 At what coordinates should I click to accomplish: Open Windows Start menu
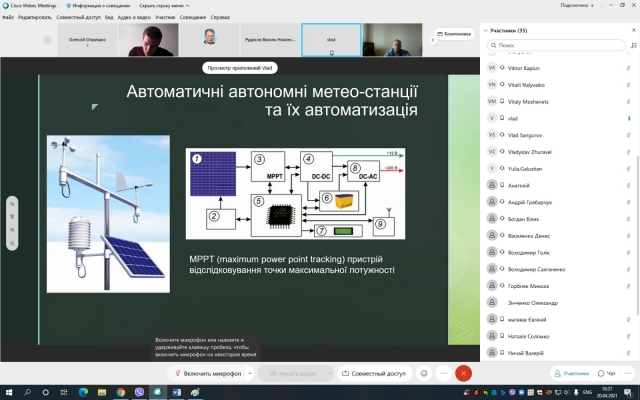[8, 392]
